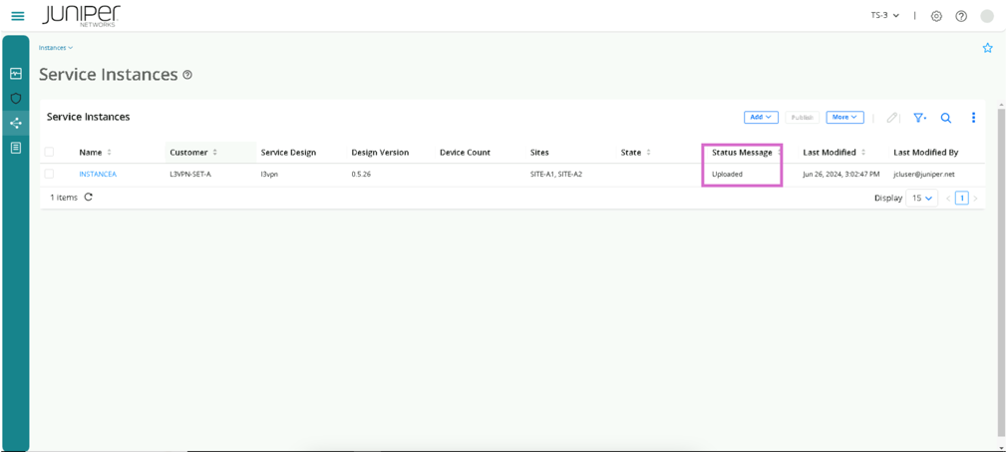Click the Uploaded status message cell

coord(727,174)
